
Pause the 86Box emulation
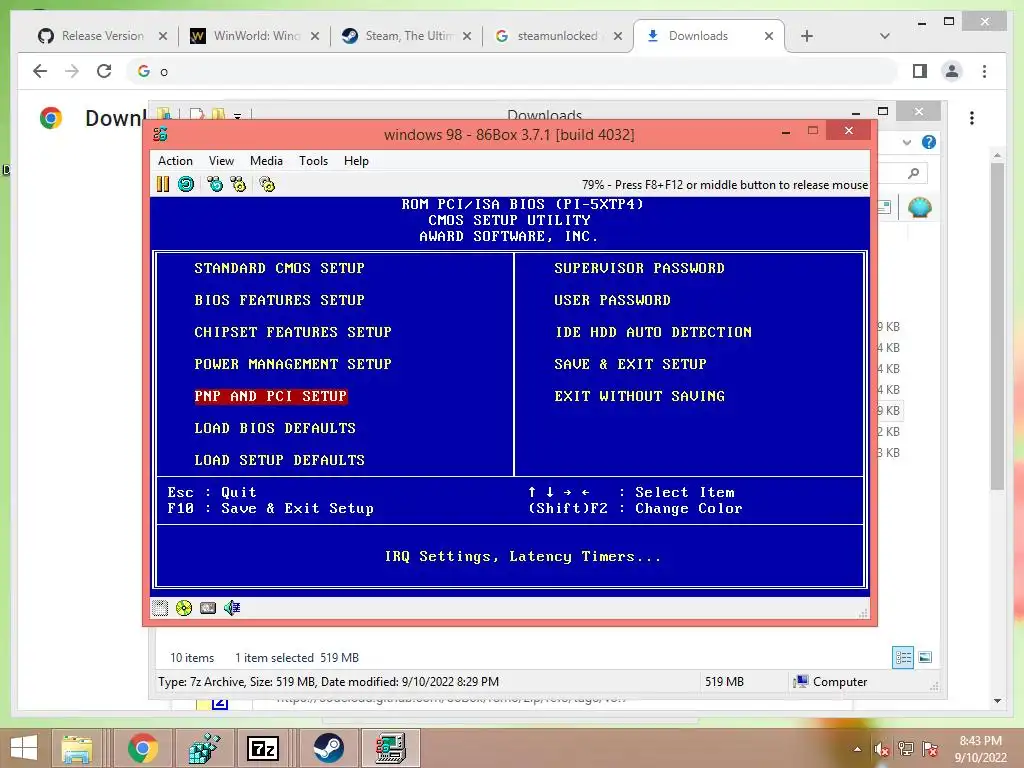click(163, 184)
